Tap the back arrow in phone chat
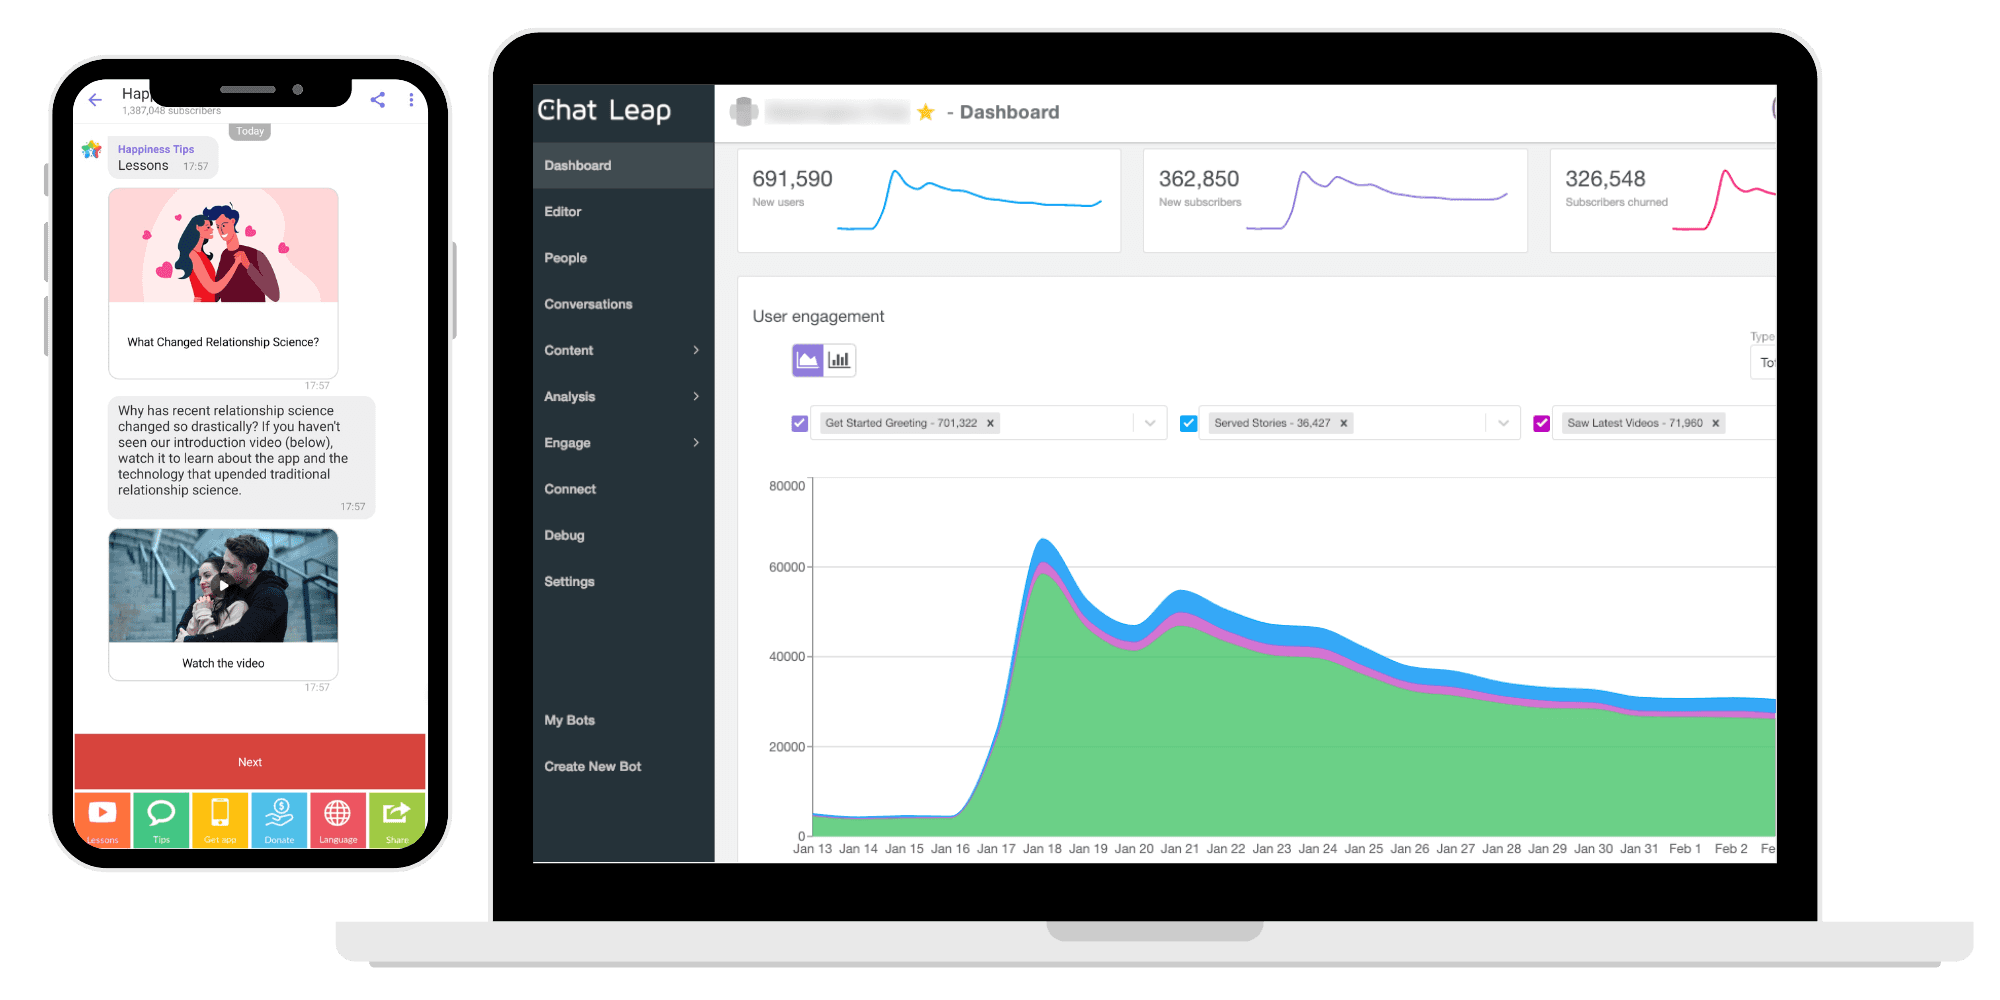 (x=95, y=100)
